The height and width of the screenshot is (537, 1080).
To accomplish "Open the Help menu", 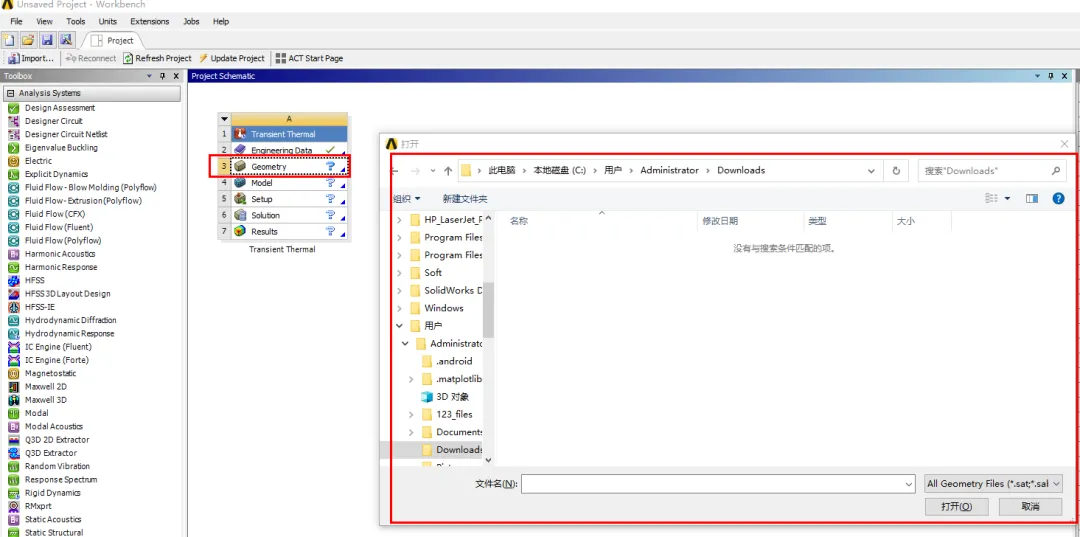I will coord(221,21).
